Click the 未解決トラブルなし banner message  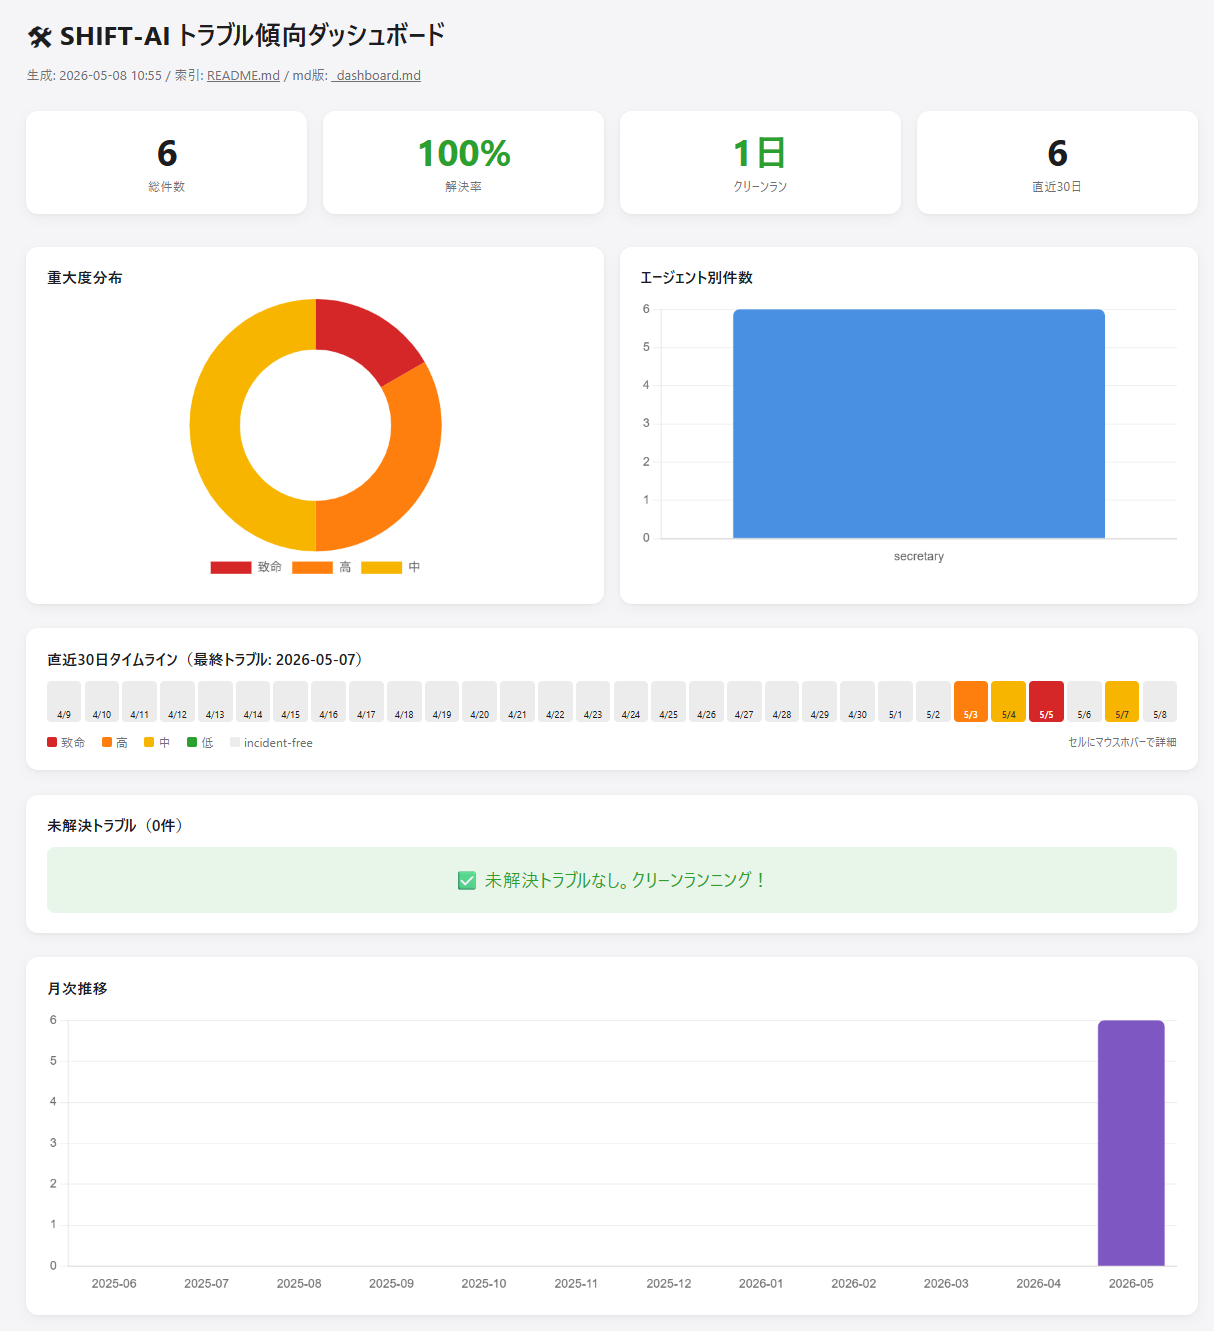point(625,880)
